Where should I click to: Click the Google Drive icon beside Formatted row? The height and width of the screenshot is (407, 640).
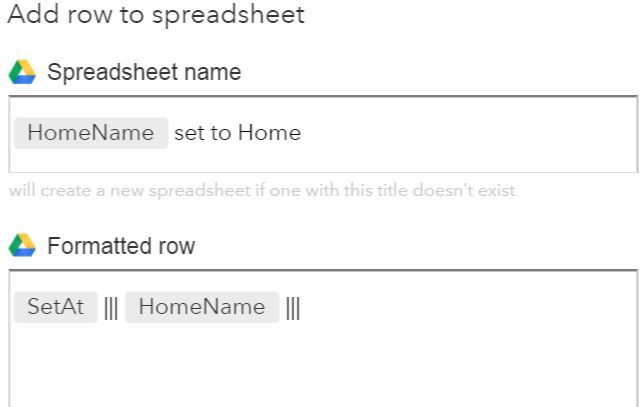tap(22, 246)
